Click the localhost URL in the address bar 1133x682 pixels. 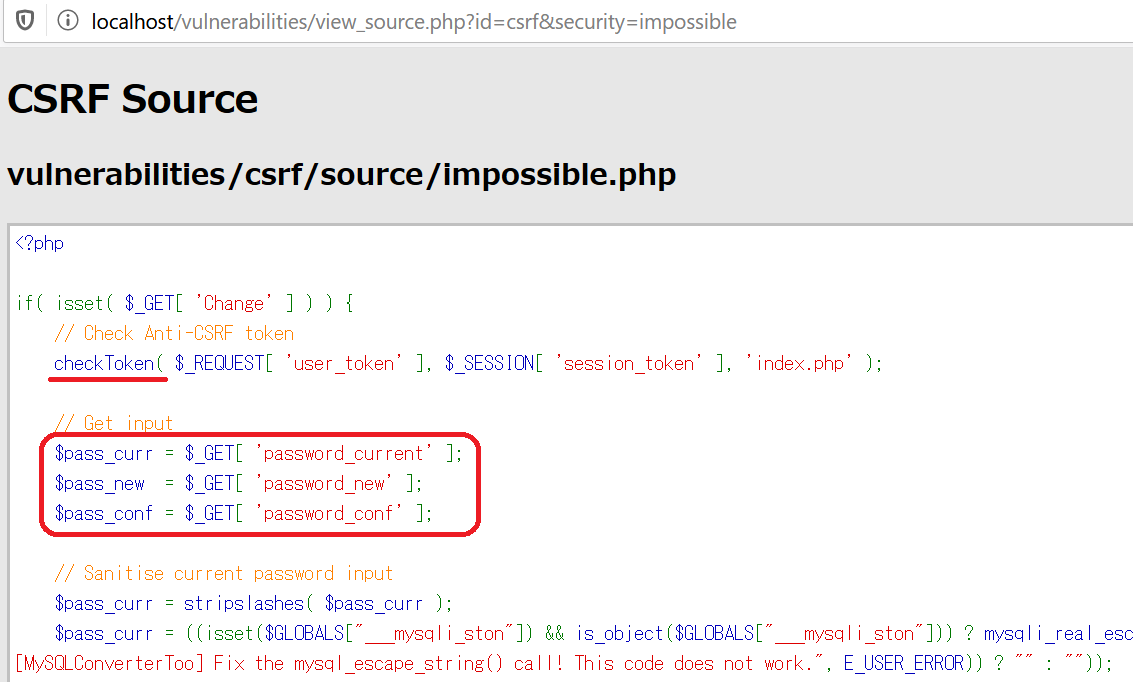coord(413,22)
